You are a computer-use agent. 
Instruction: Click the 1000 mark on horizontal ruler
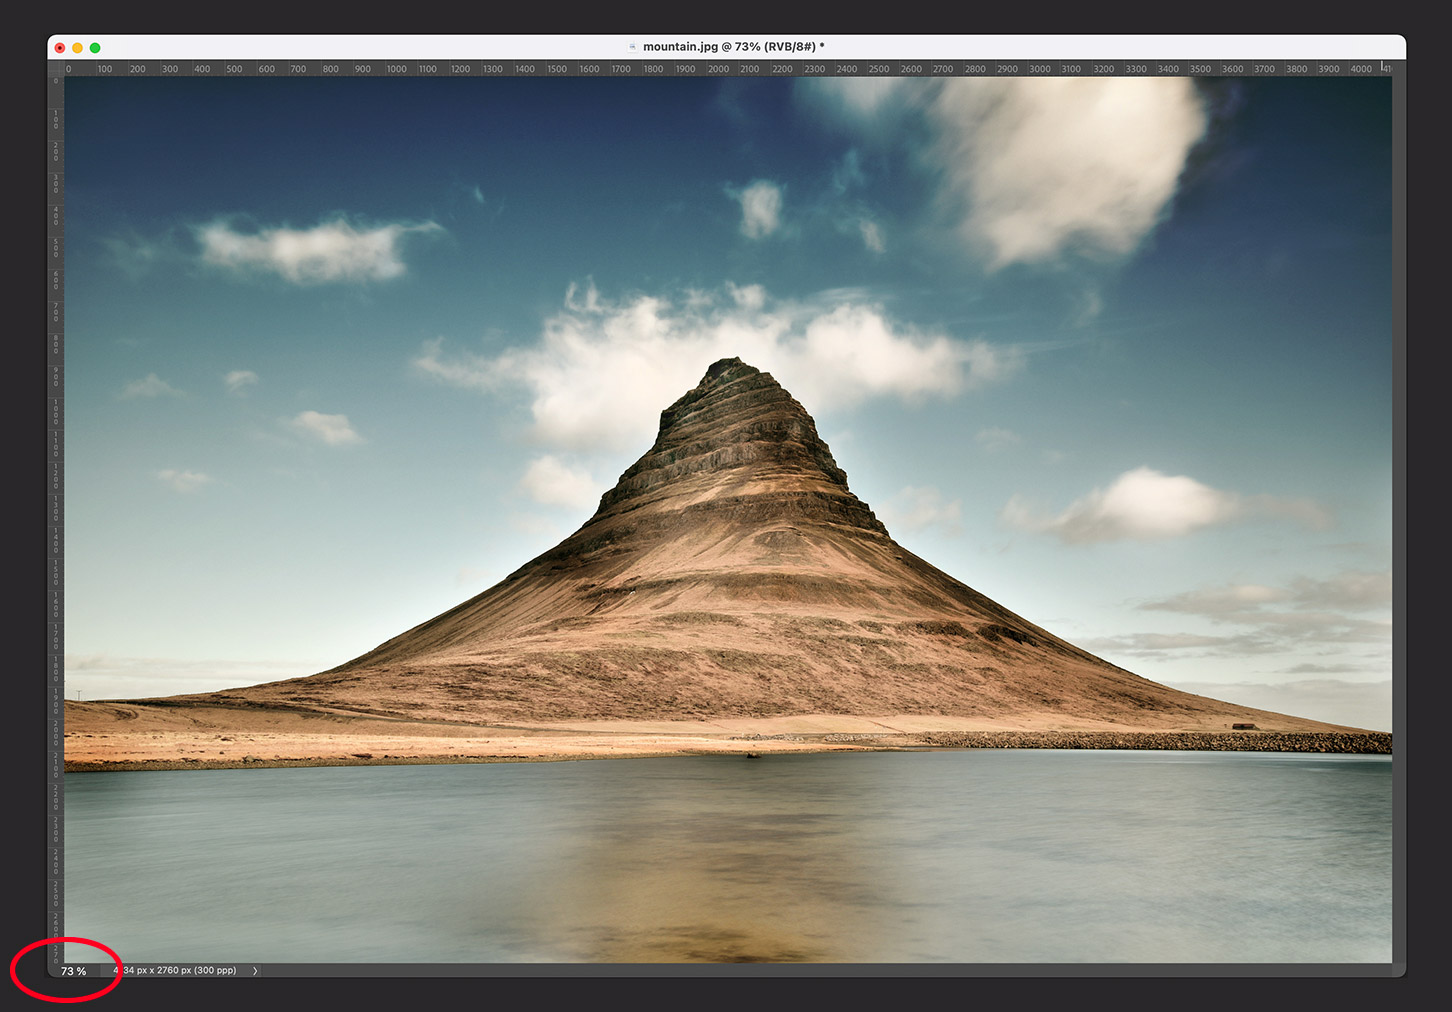396,69
